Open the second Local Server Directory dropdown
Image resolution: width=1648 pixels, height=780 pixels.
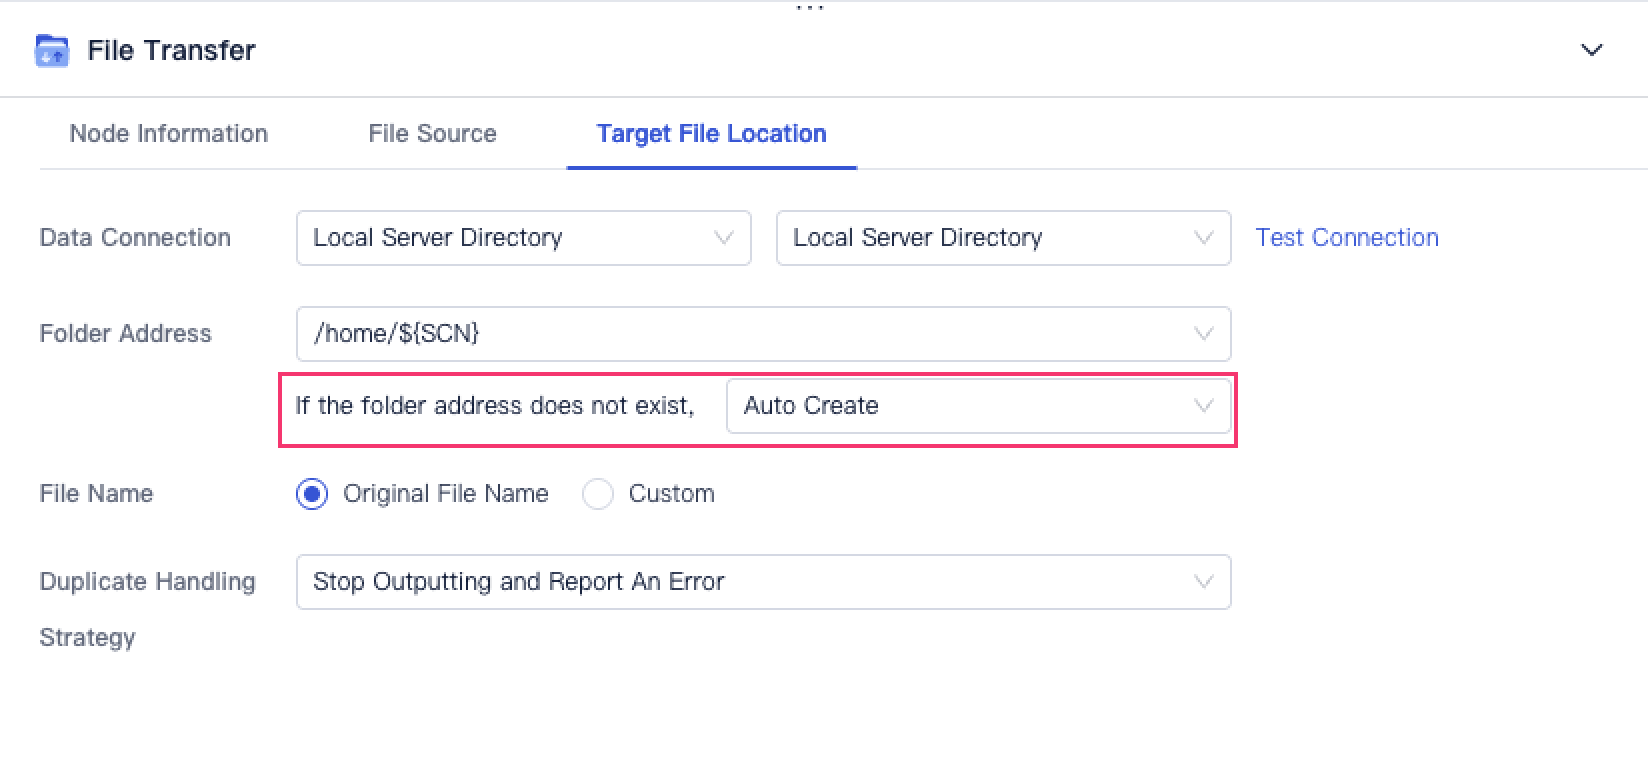coord(1004,238)
